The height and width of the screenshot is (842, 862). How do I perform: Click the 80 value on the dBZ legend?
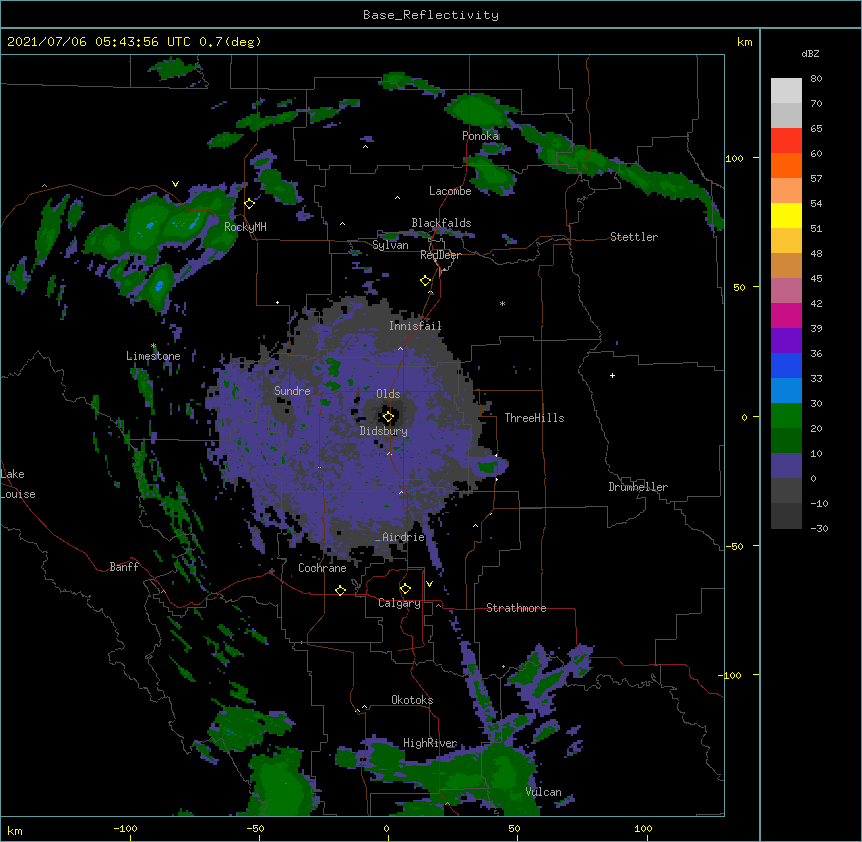816,79
